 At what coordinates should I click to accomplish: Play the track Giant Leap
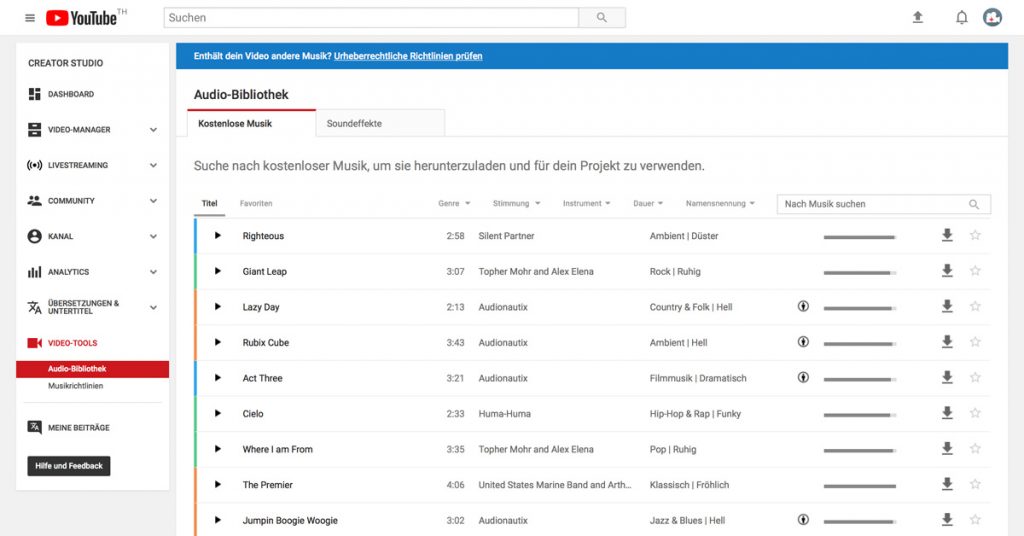217,271
